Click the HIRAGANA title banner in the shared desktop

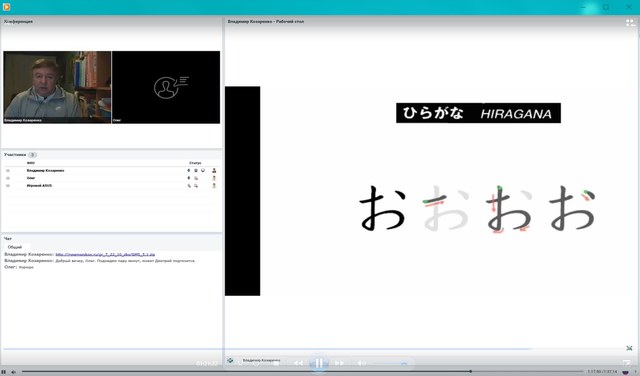478,113
